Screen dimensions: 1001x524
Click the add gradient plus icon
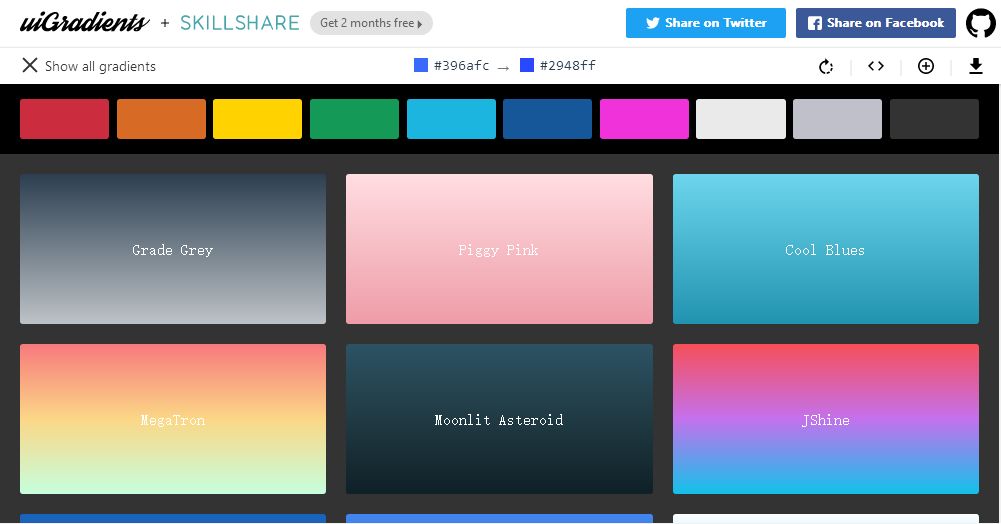coord(926,66)
